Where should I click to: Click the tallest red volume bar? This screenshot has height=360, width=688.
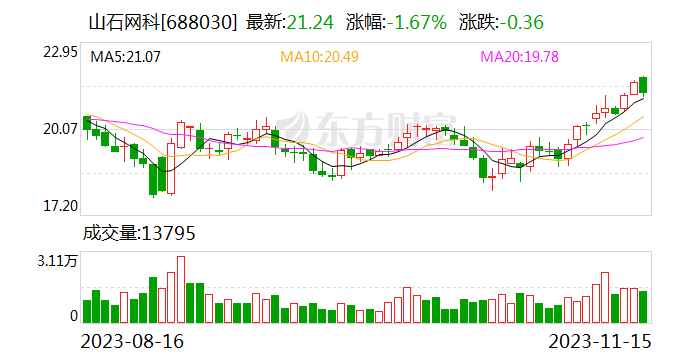(181, 289)
